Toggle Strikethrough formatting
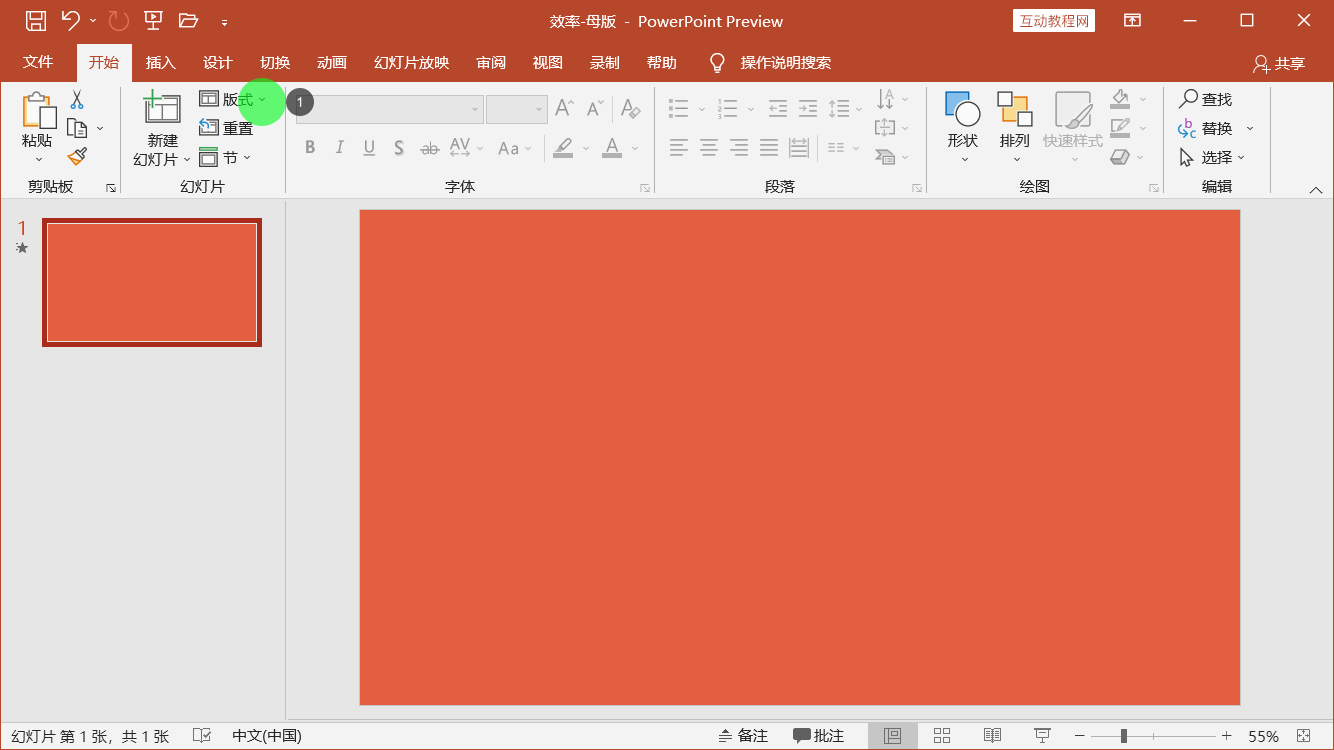 [x=430, y=148]
